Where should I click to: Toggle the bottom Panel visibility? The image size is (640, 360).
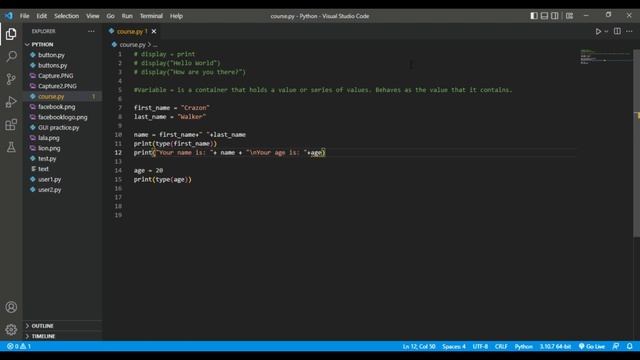coord(544,16)
